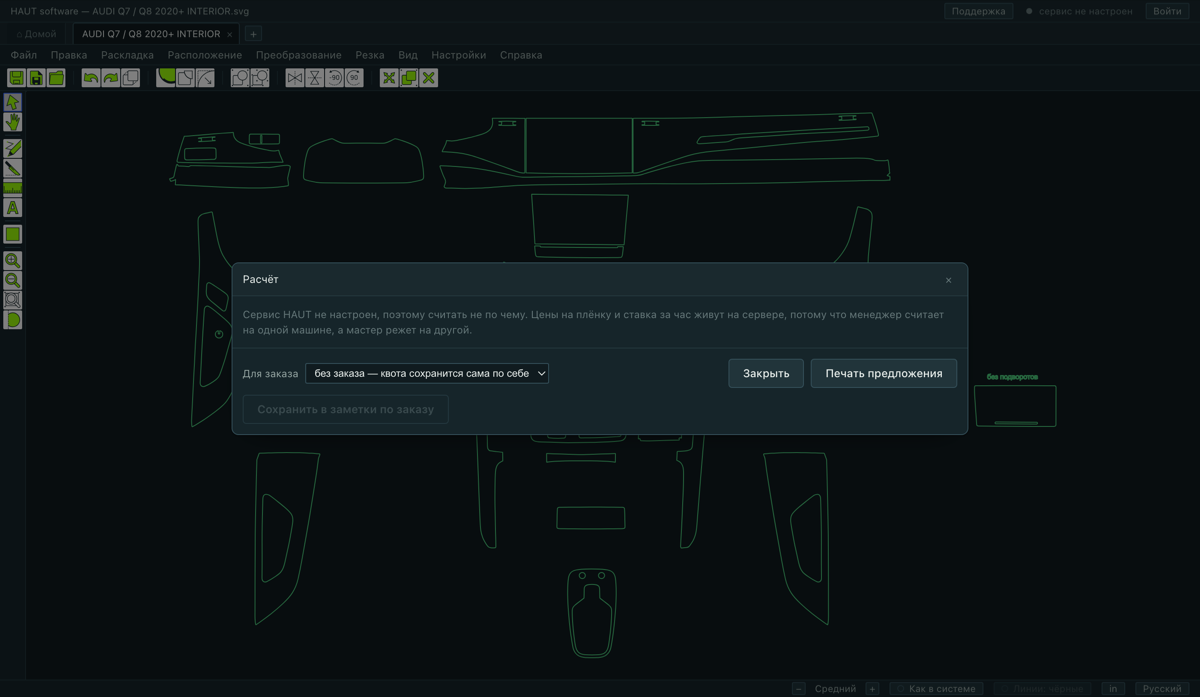Click the 'Печать предложения' button

(x=884, y=373)
